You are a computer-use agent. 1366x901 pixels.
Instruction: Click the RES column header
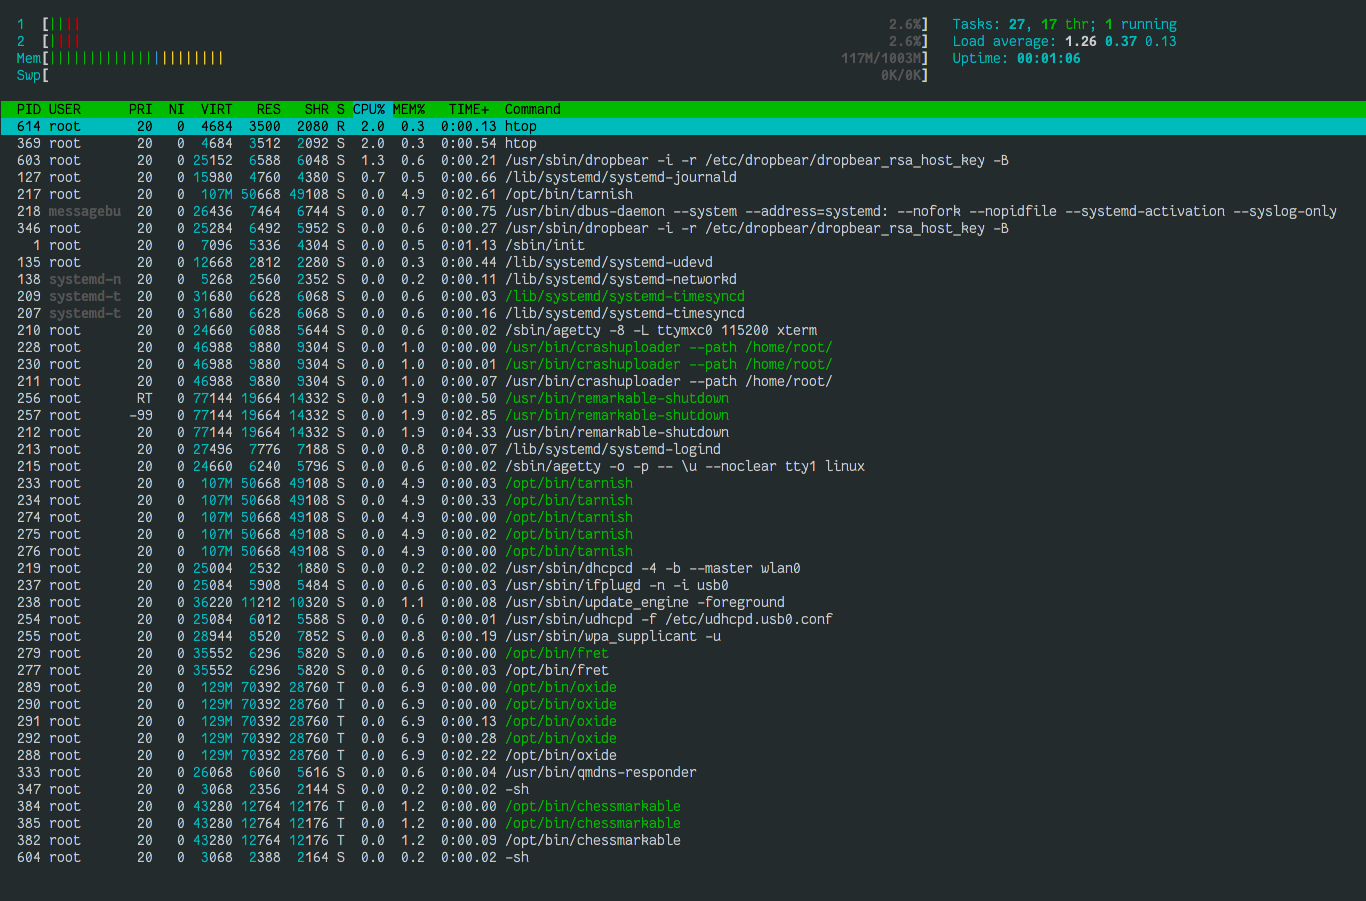click(x=268, y=109)
